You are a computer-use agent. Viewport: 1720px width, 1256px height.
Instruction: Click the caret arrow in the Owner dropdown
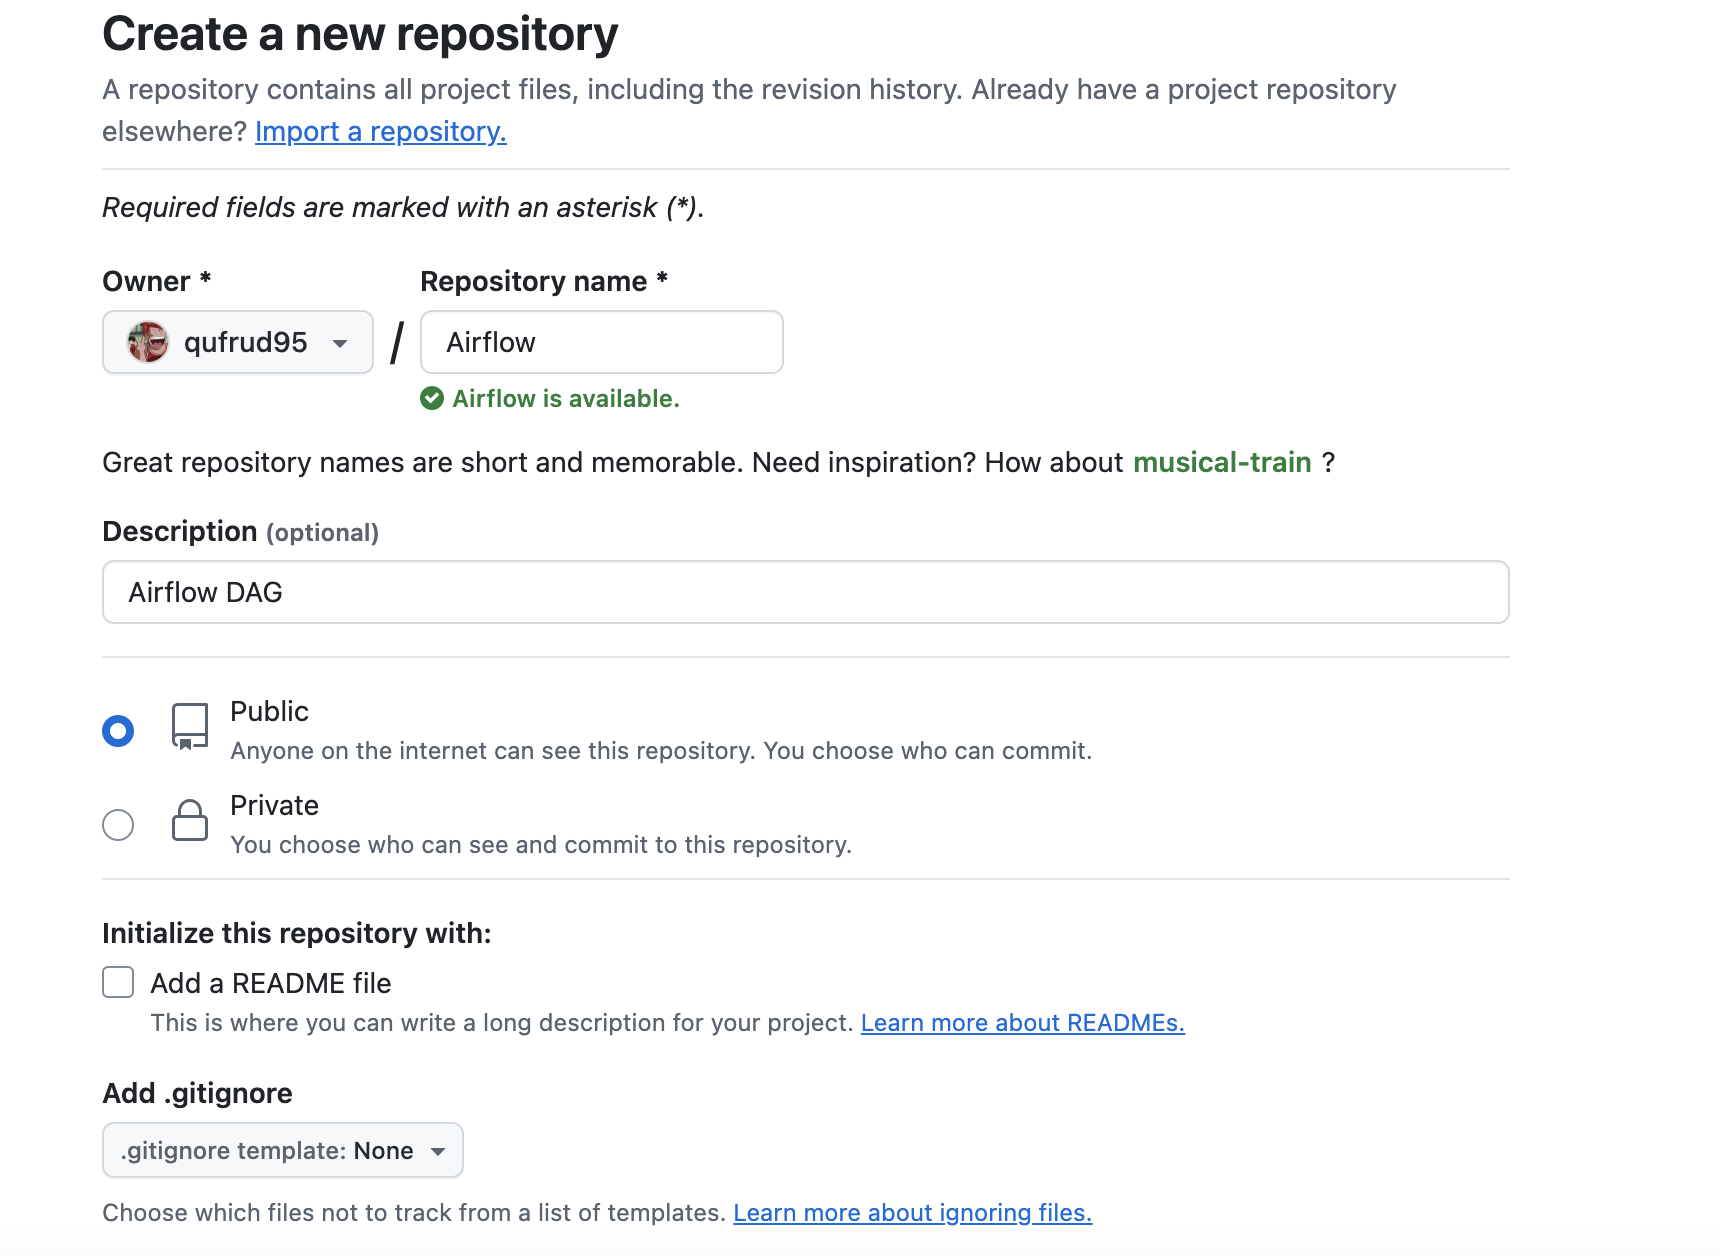(340, 343)
